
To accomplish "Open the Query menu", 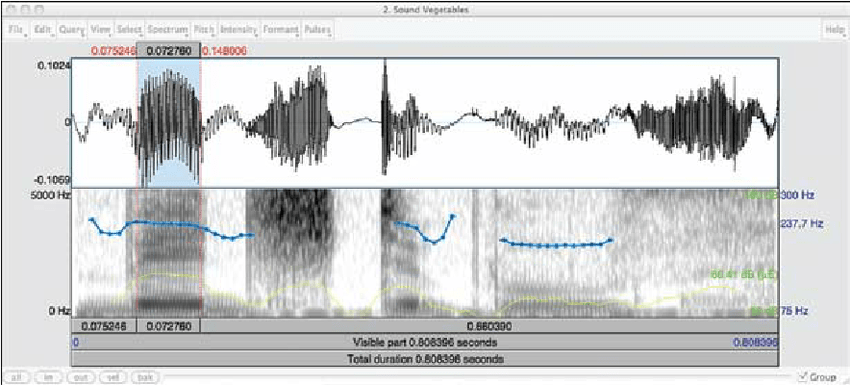I will click(x=72, y=30).
